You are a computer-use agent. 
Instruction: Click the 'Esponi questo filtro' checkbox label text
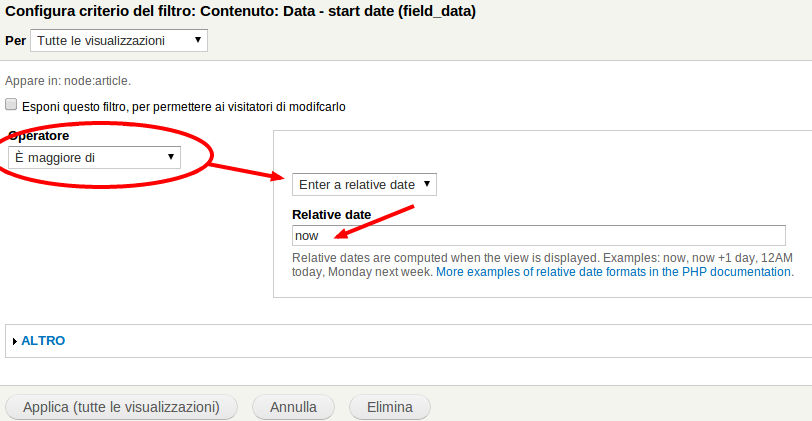tap(184, 107)
